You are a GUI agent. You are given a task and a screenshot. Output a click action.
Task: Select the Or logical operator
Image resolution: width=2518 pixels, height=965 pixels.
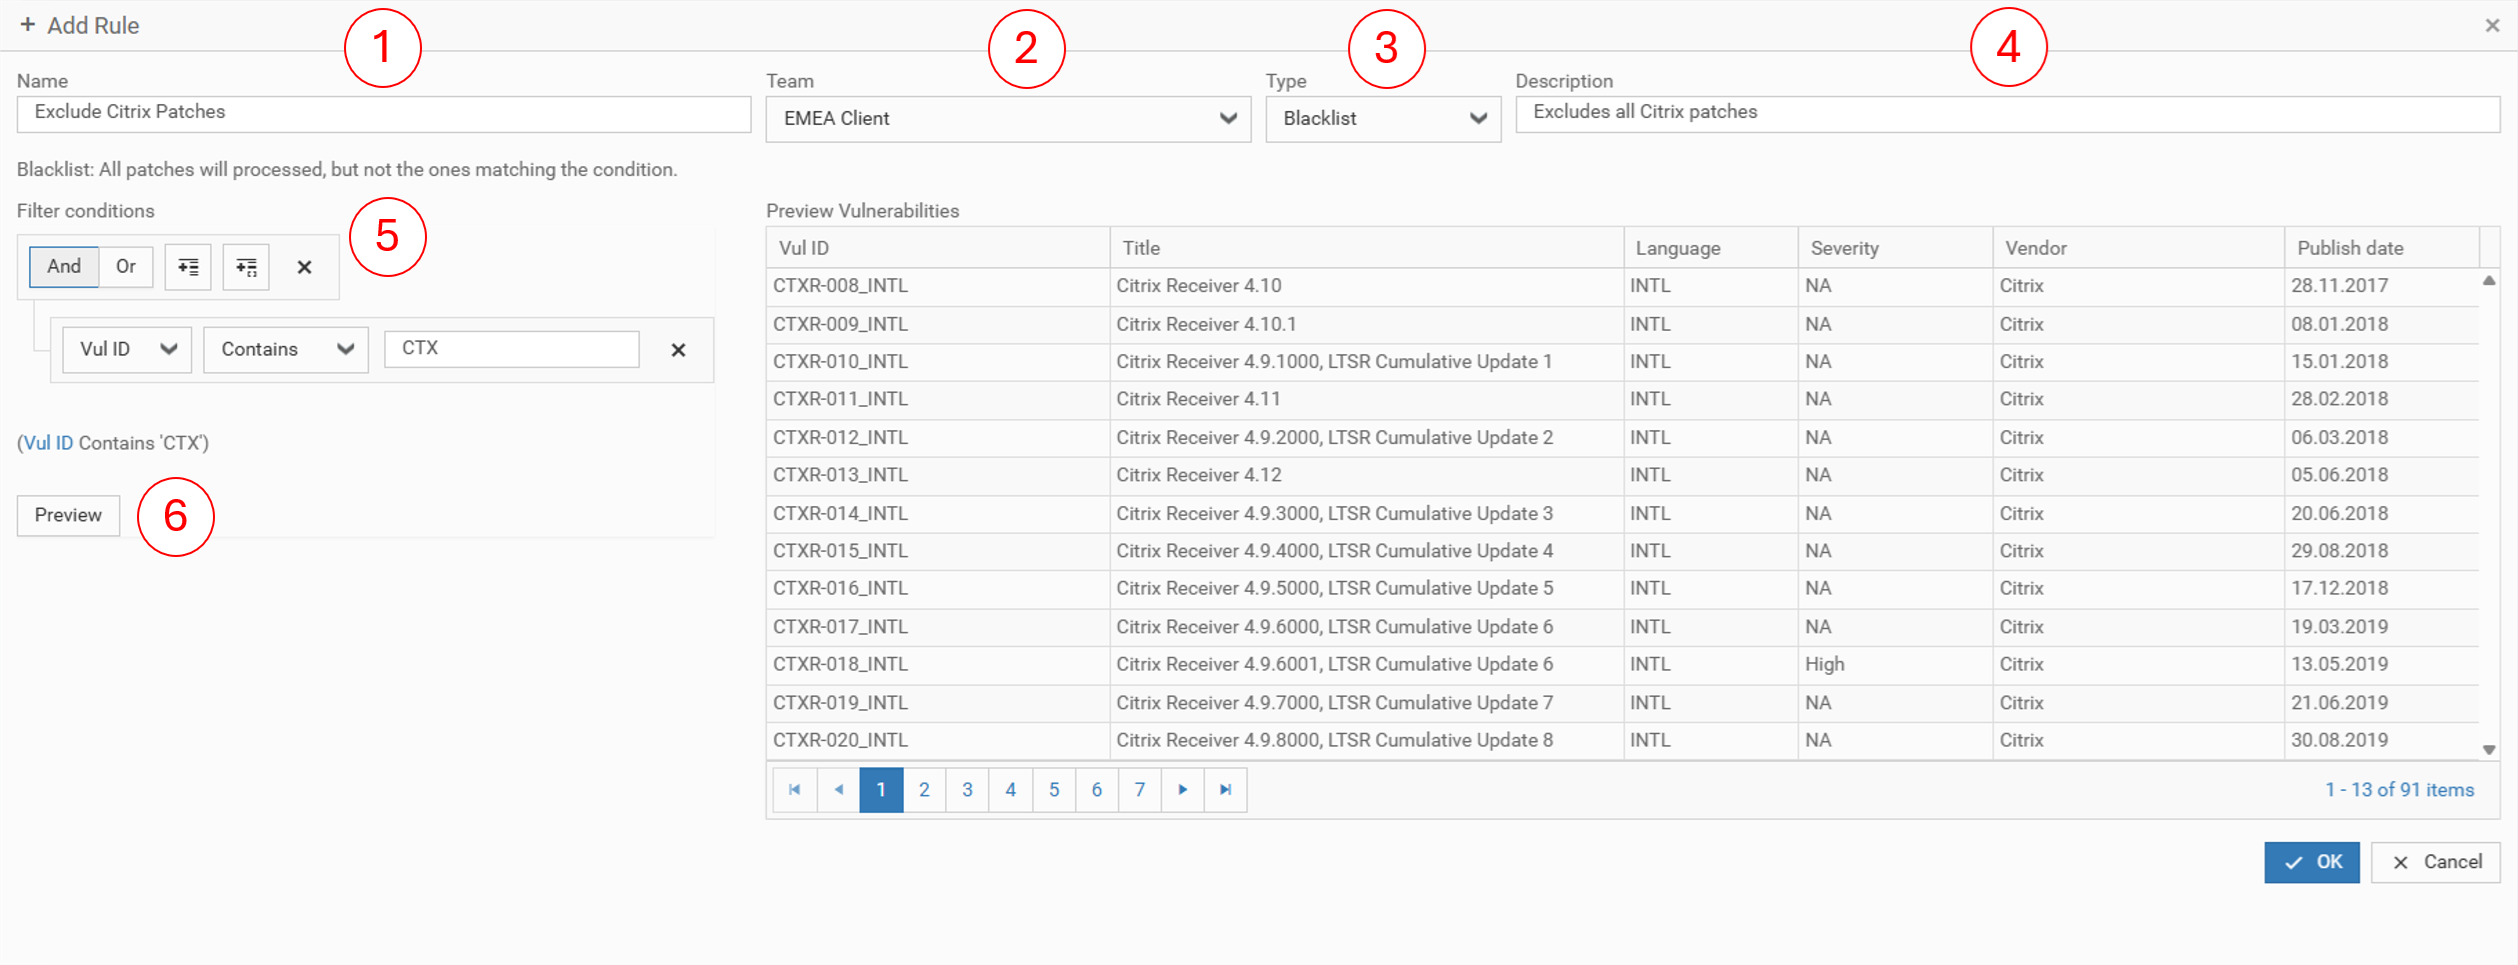click(x=126, y=267)
